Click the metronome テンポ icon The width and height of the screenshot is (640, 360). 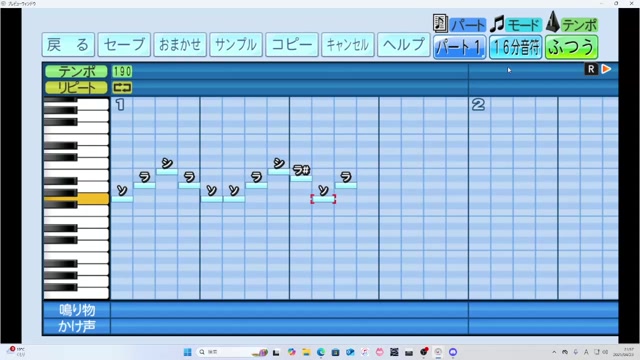point(553,22)
